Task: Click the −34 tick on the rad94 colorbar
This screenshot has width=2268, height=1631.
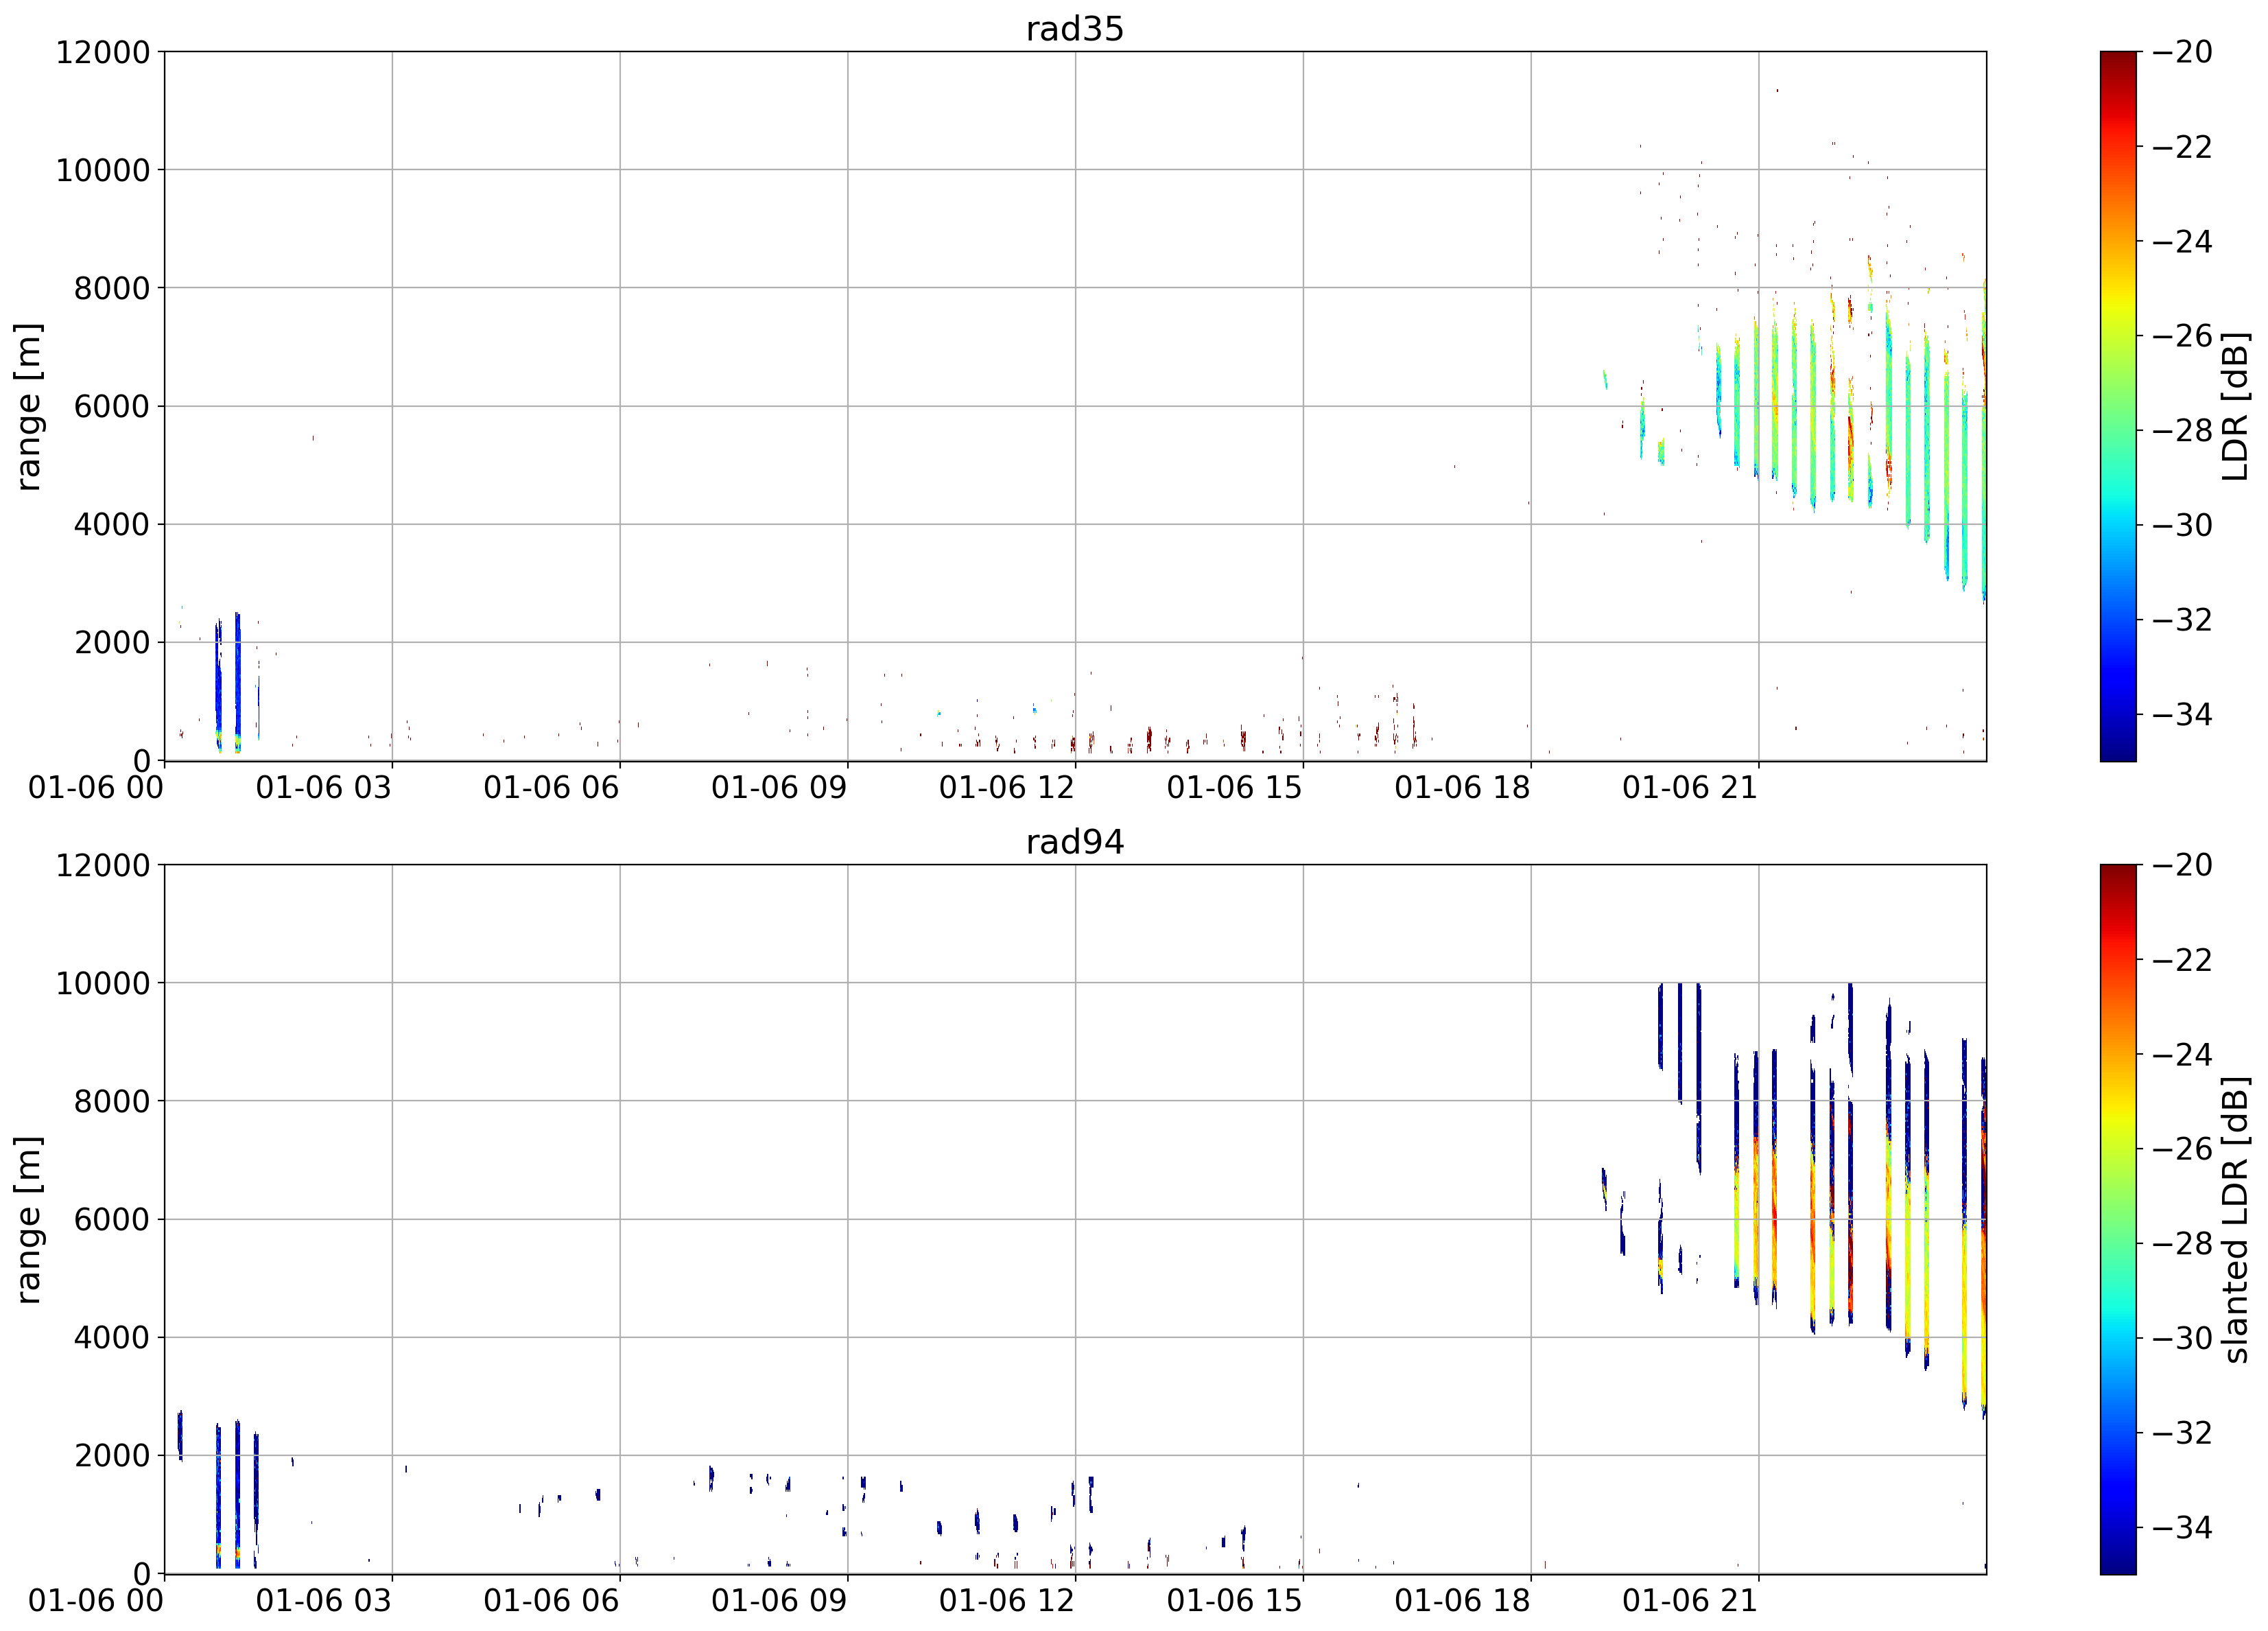Action: tap(2182, 1527)
